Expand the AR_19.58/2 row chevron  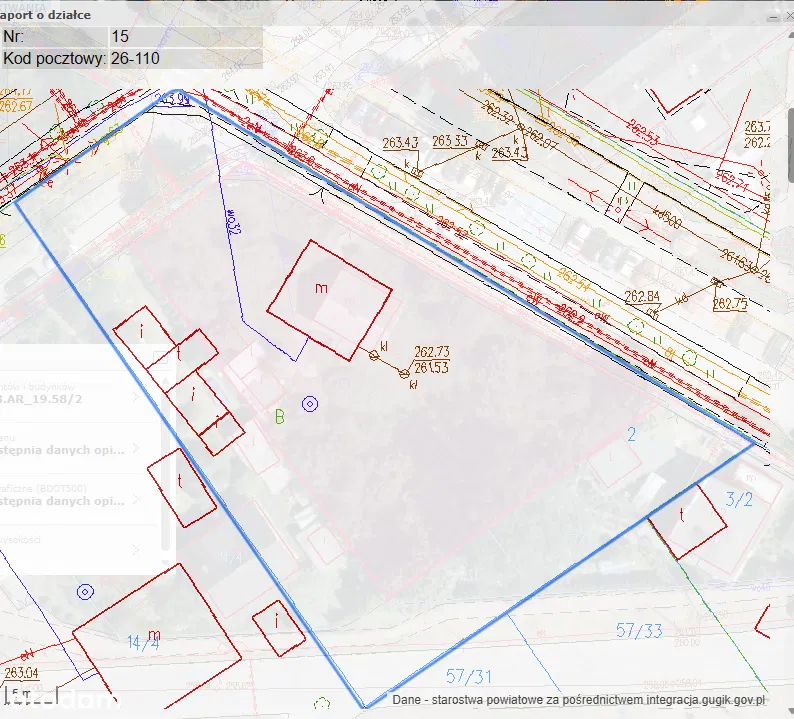pyautogui.click(x=136, y=396)
